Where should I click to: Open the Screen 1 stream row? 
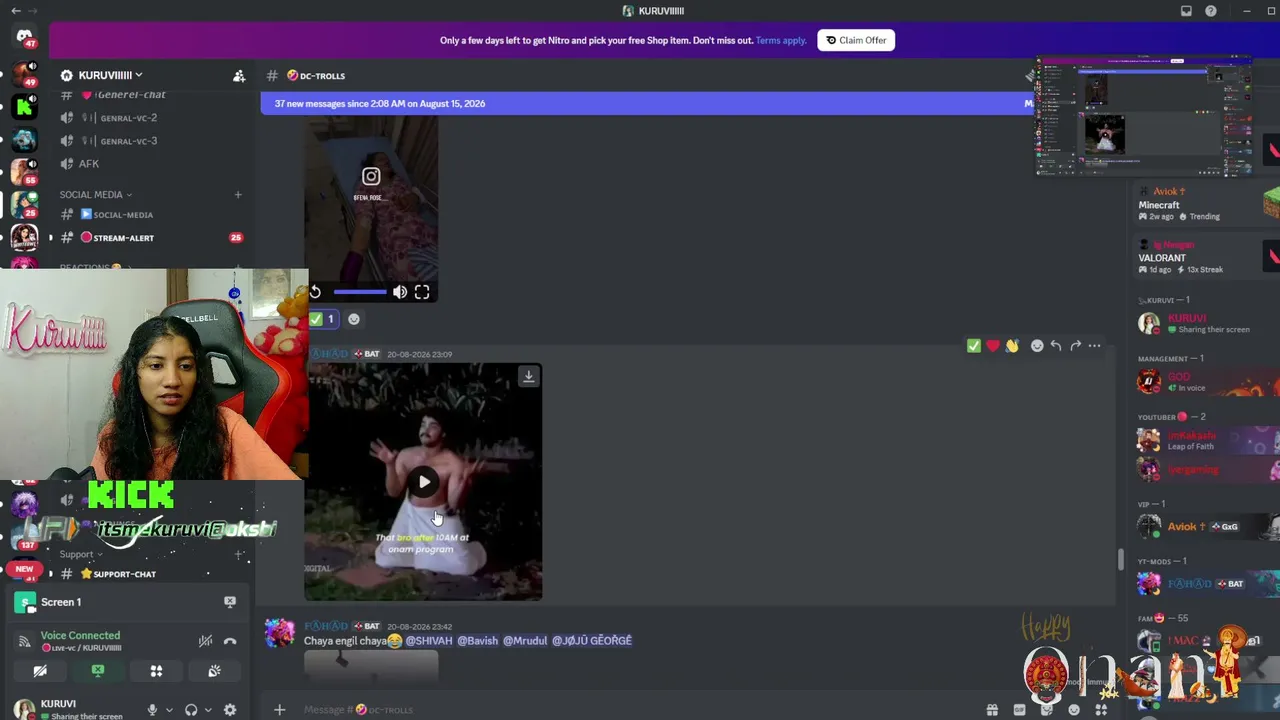tap(126, 602)
